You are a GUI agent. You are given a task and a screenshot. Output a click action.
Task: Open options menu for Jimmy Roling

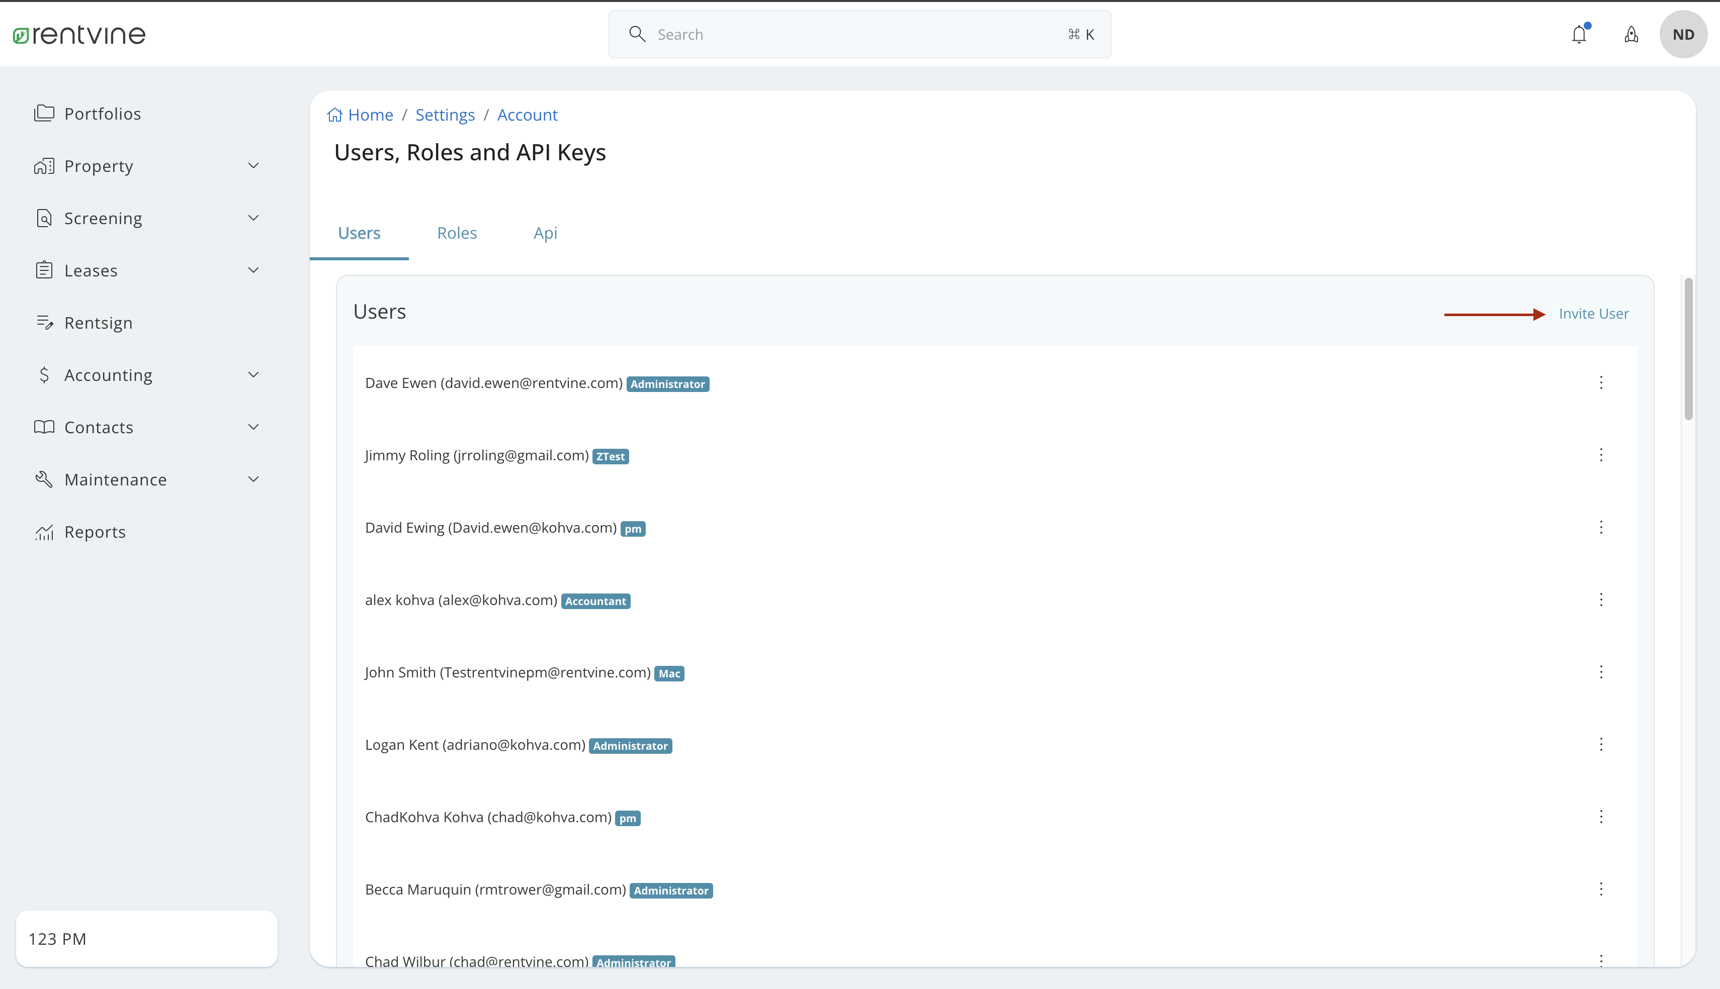point(1601,455)
